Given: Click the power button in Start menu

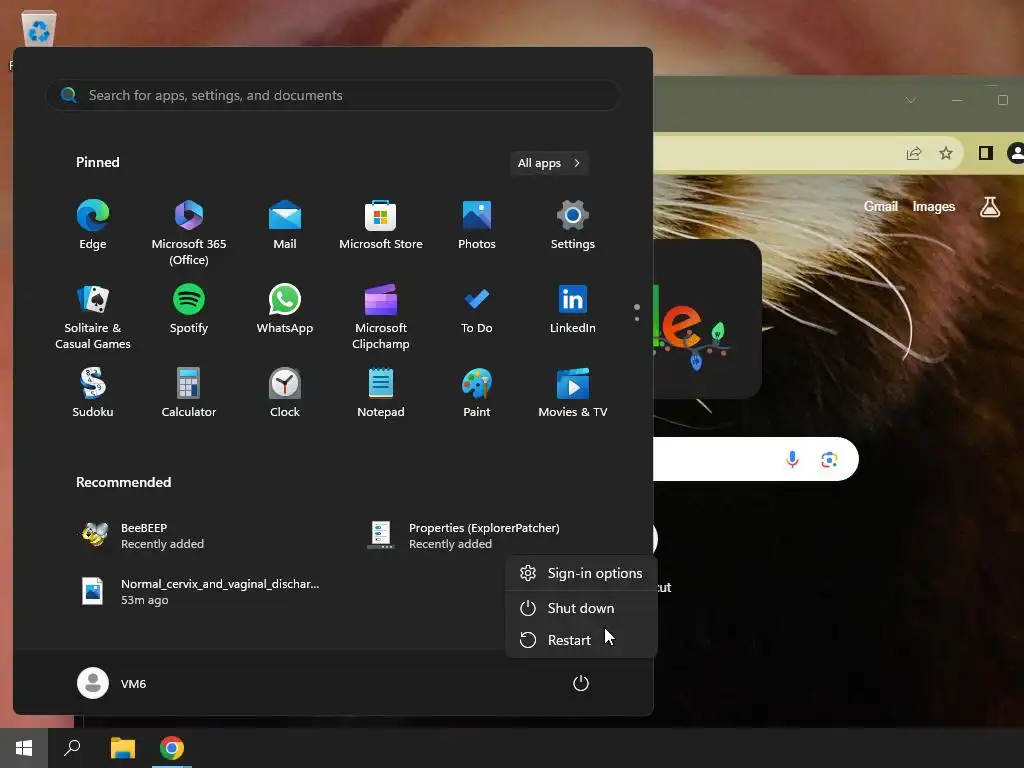Looking at the screenshot, I should 581,683.
